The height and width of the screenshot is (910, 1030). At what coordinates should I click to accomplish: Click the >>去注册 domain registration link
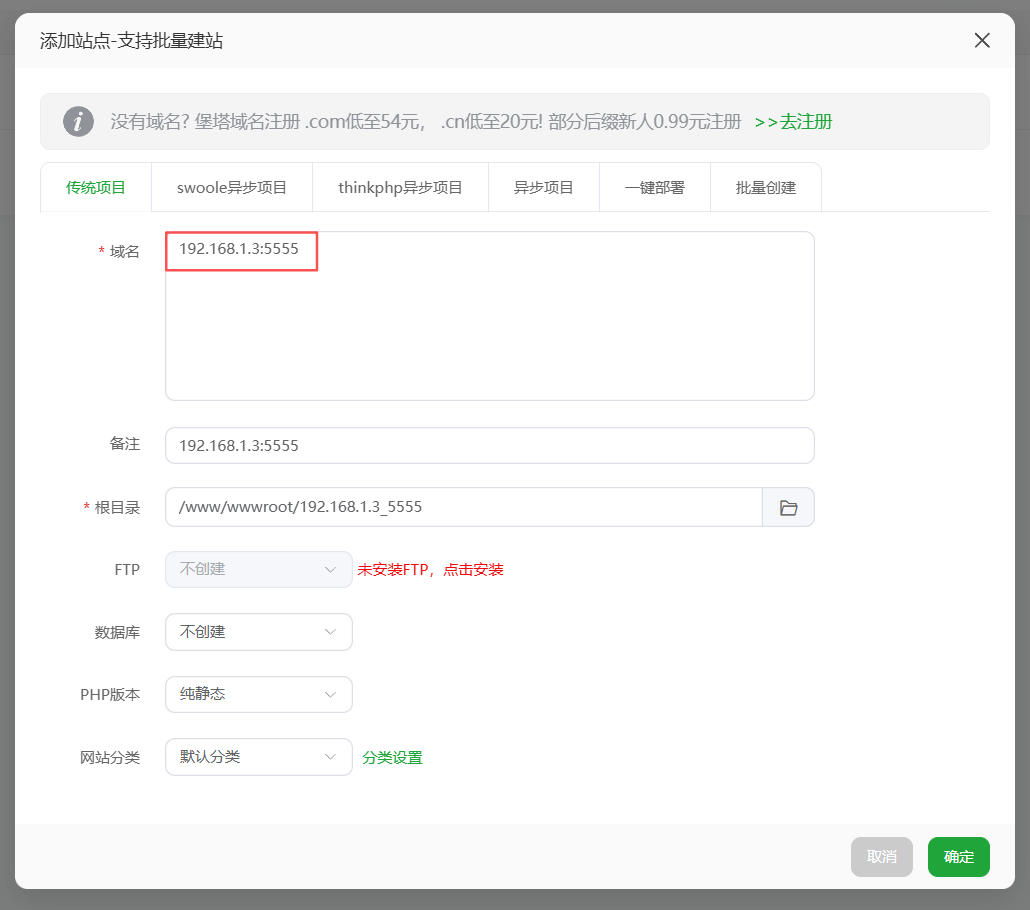(793, 122)
